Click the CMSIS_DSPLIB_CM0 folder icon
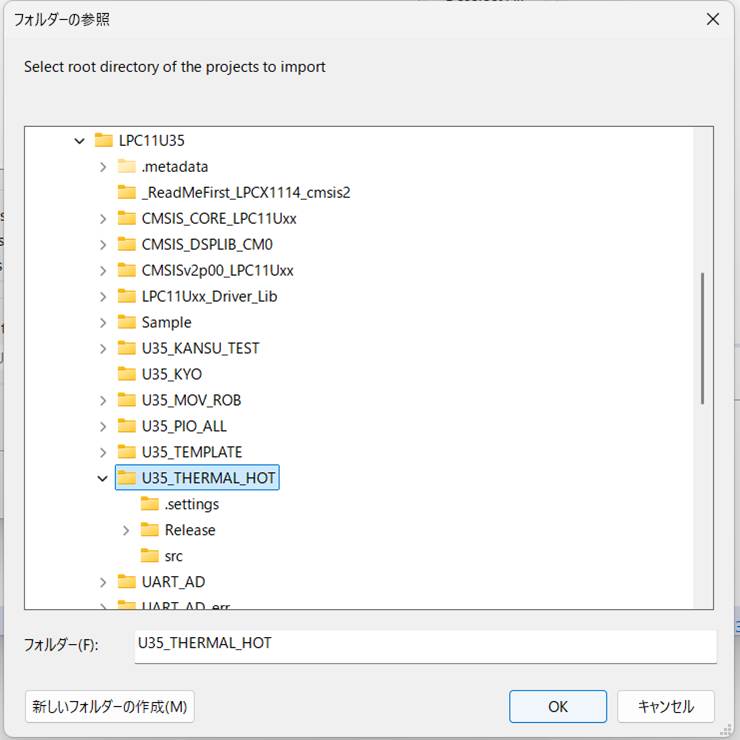 (126, 245)
